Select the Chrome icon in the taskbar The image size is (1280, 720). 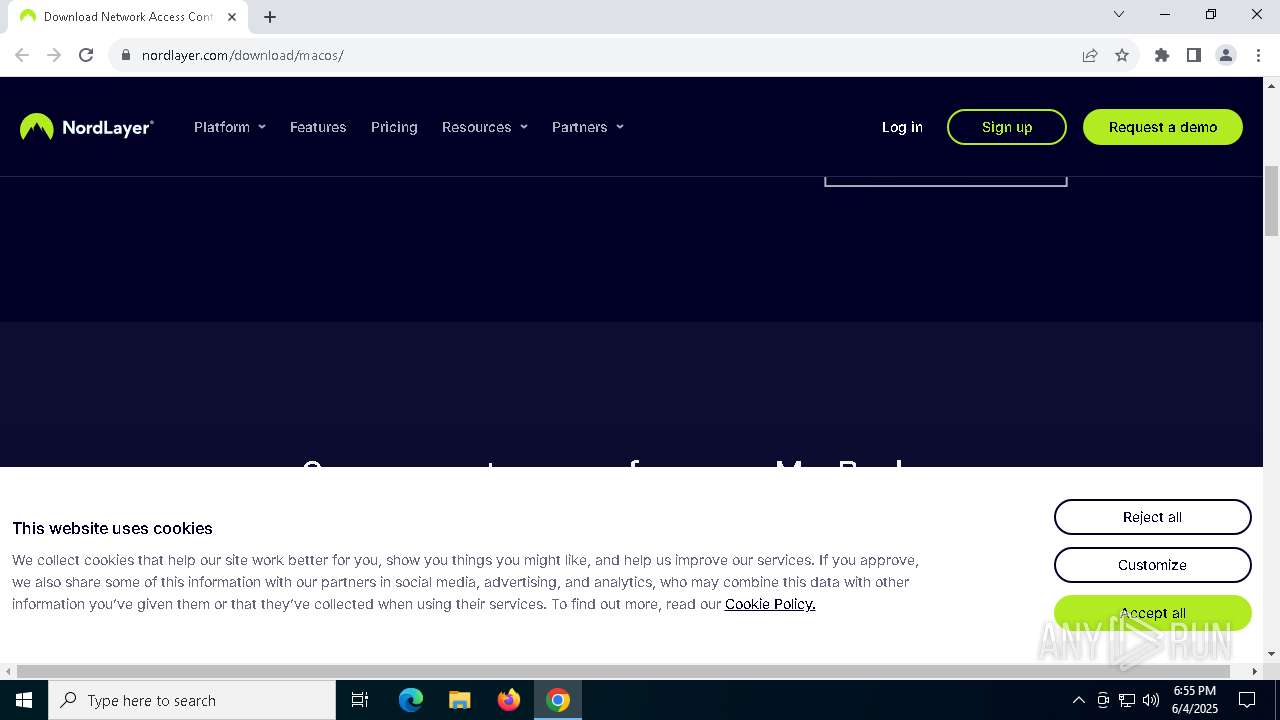coord(558,700)
